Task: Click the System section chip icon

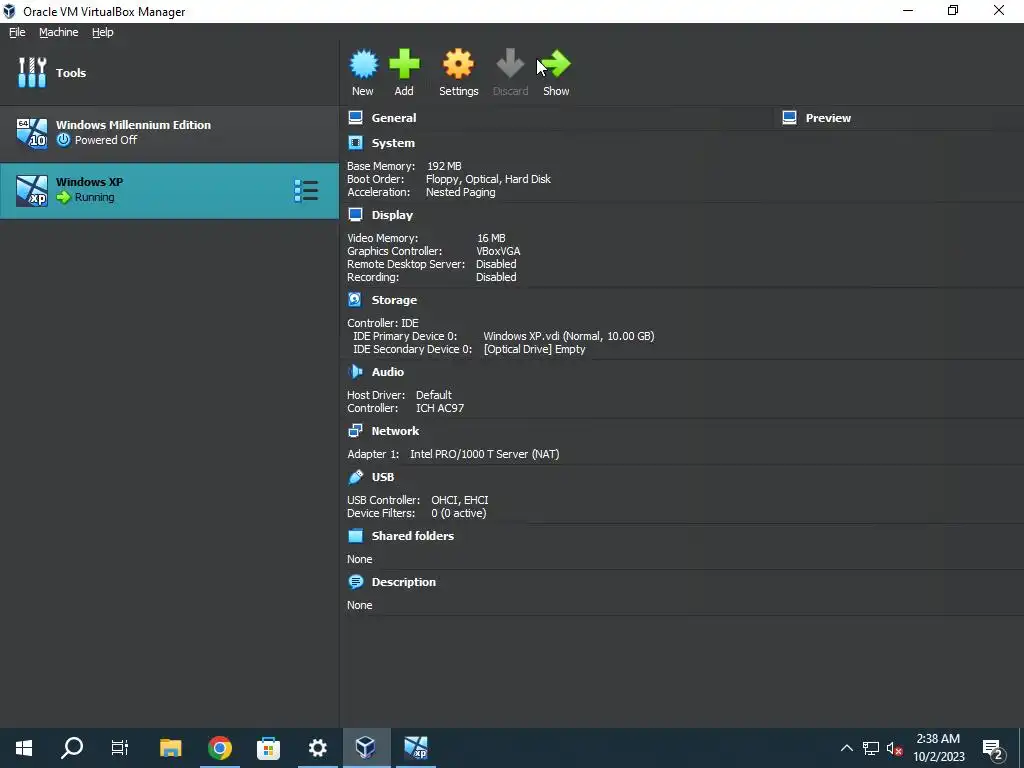Action: (x=355, y=143)
